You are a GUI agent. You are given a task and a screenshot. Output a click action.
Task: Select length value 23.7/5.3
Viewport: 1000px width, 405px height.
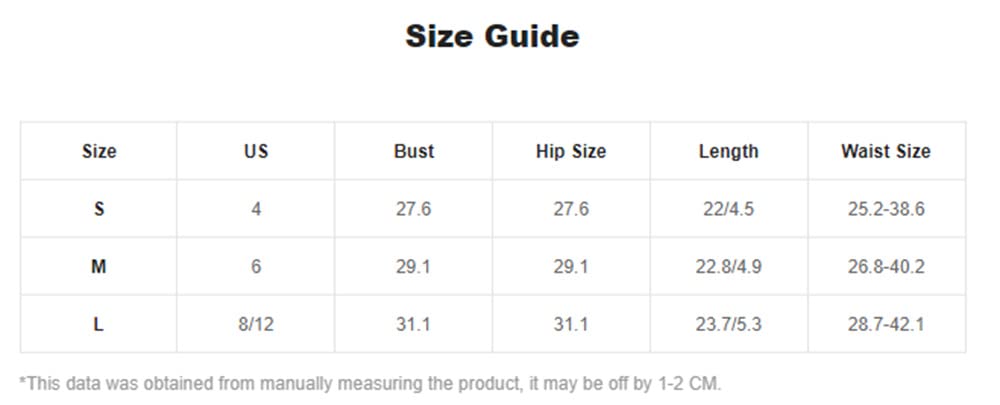tap(728, 324)
